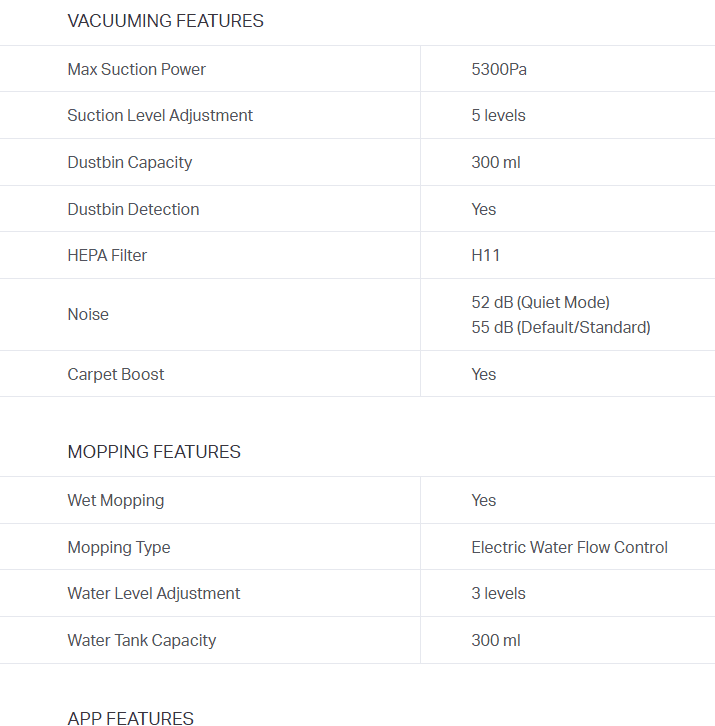Select the H11 filter value
This screenshot has height=726, width=715.
tap(485, 255)
